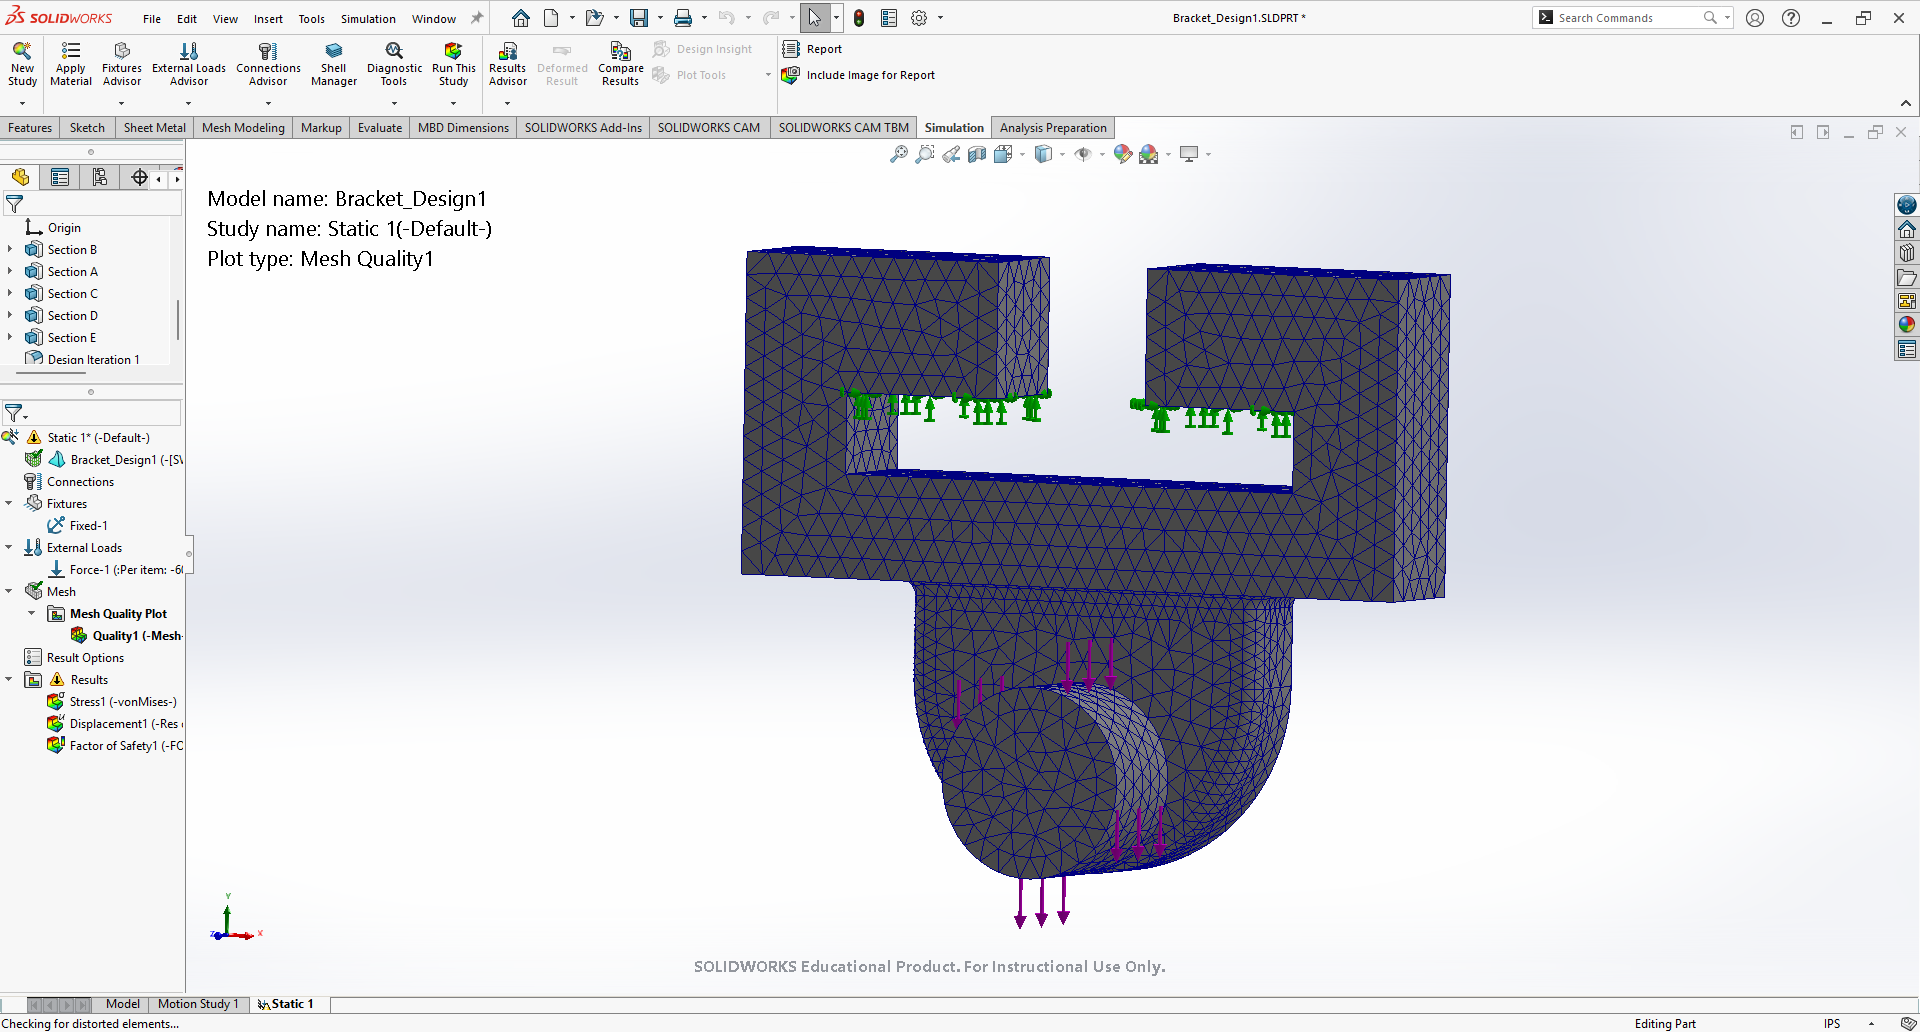Click the Section View icon
Image resolution: width=1920 pixels, height=1032 pixels.
(x=977, y=154)
